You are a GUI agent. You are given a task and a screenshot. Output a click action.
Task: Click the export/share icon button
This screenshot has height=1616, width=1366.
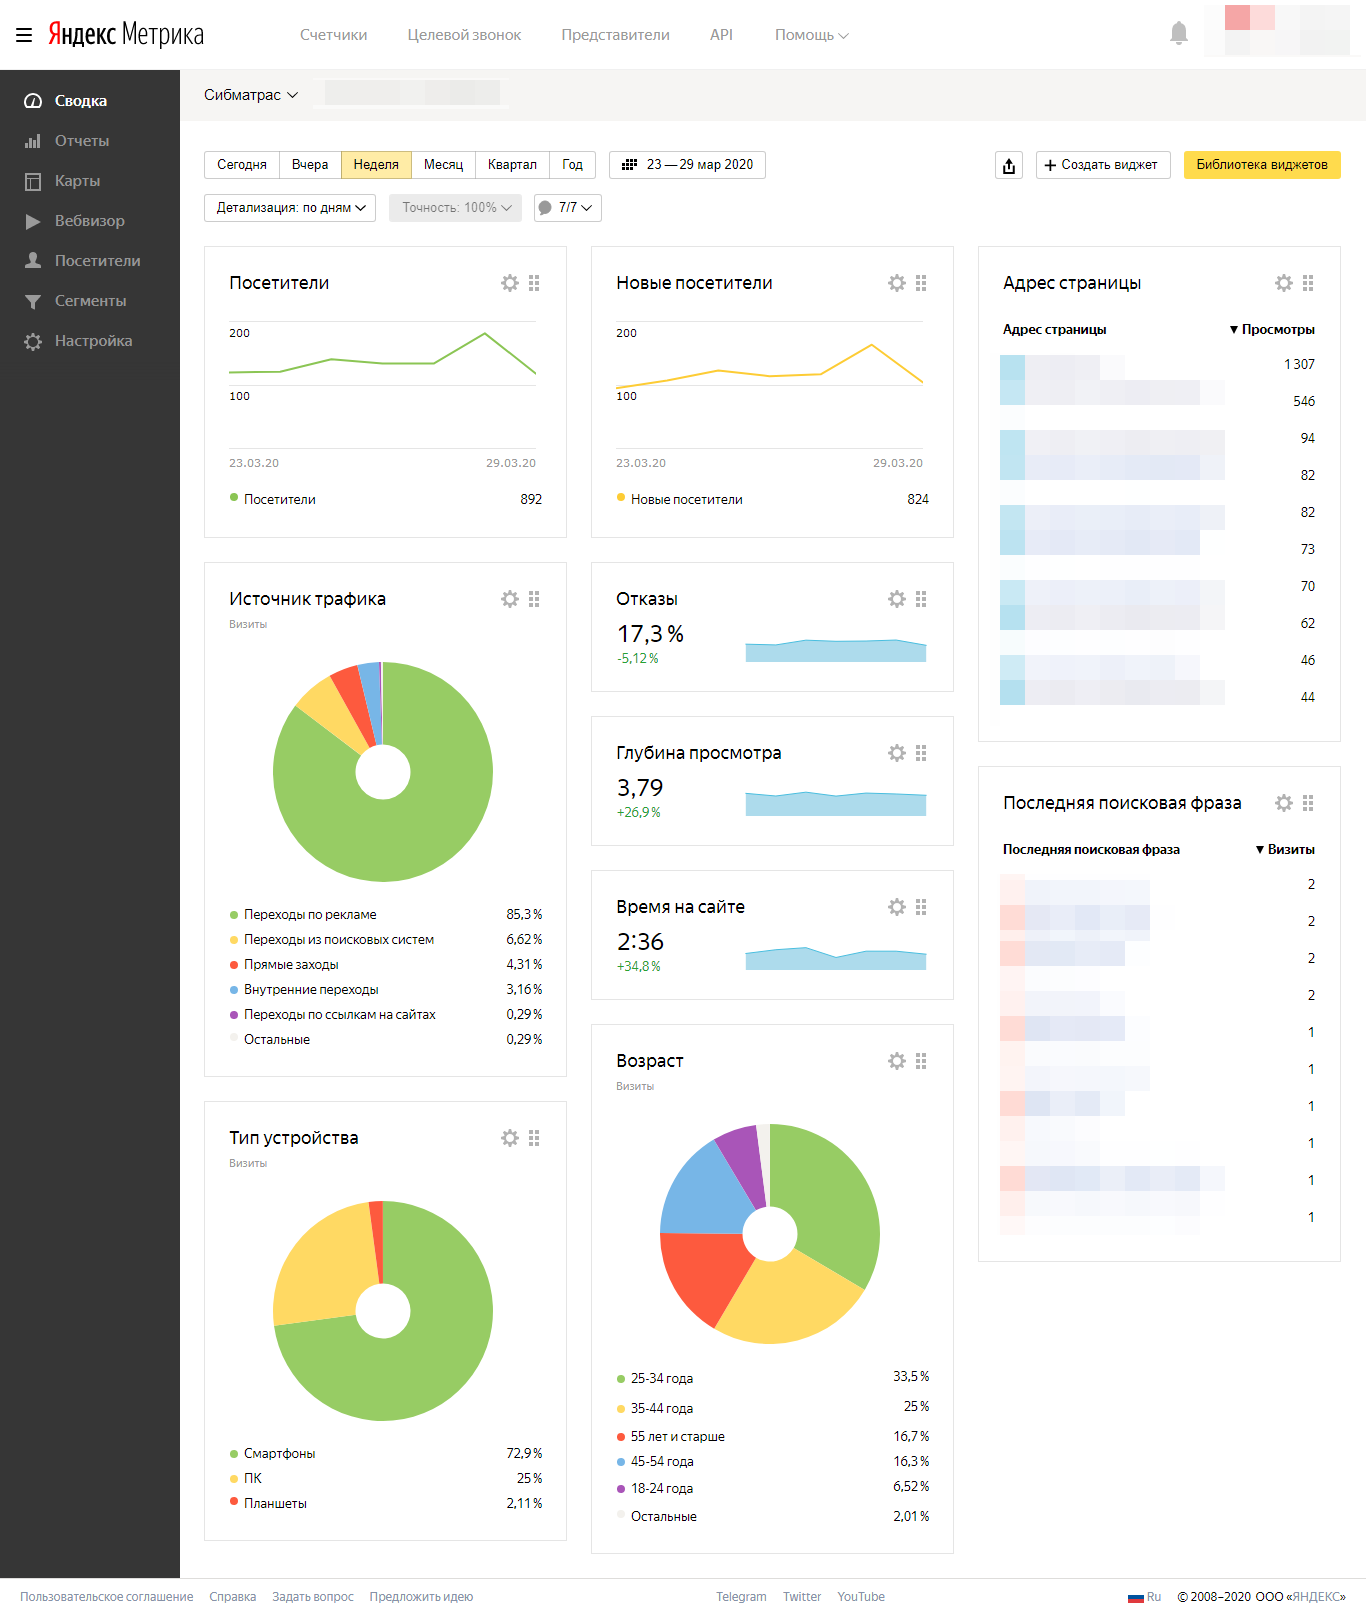[1009, 165]
